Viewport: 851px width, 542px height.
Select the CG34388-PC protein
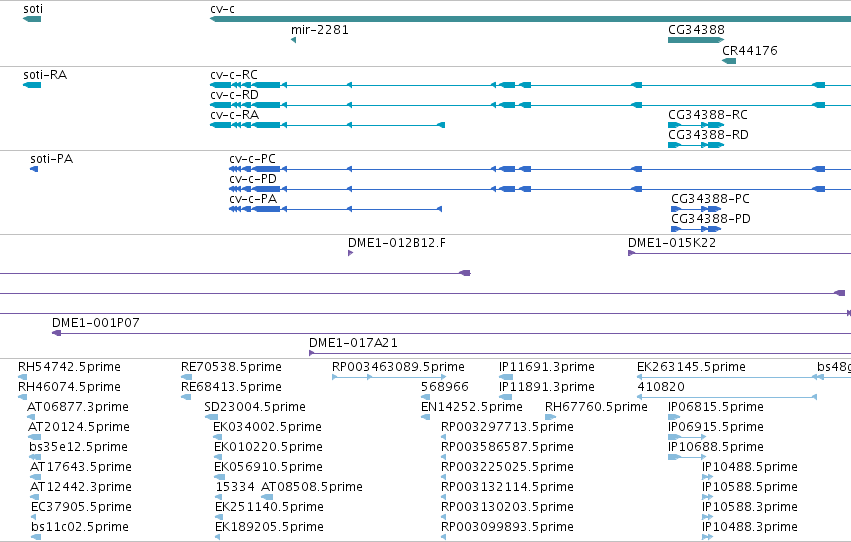(696, 209)
